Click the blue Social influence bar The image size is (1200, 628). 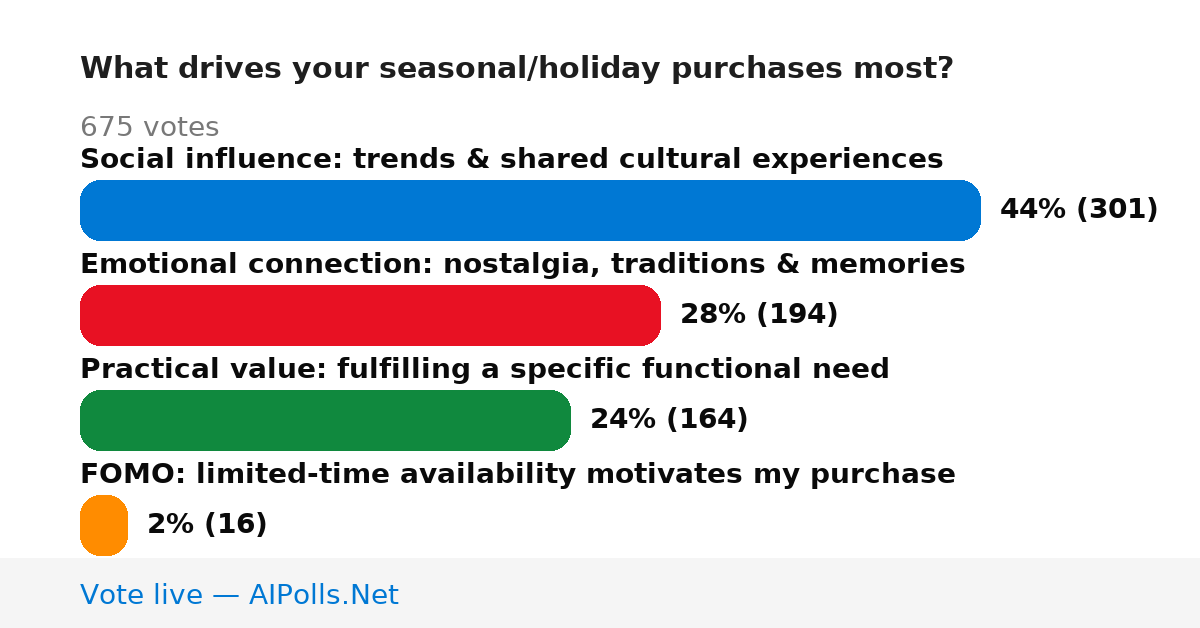(530, 210)
